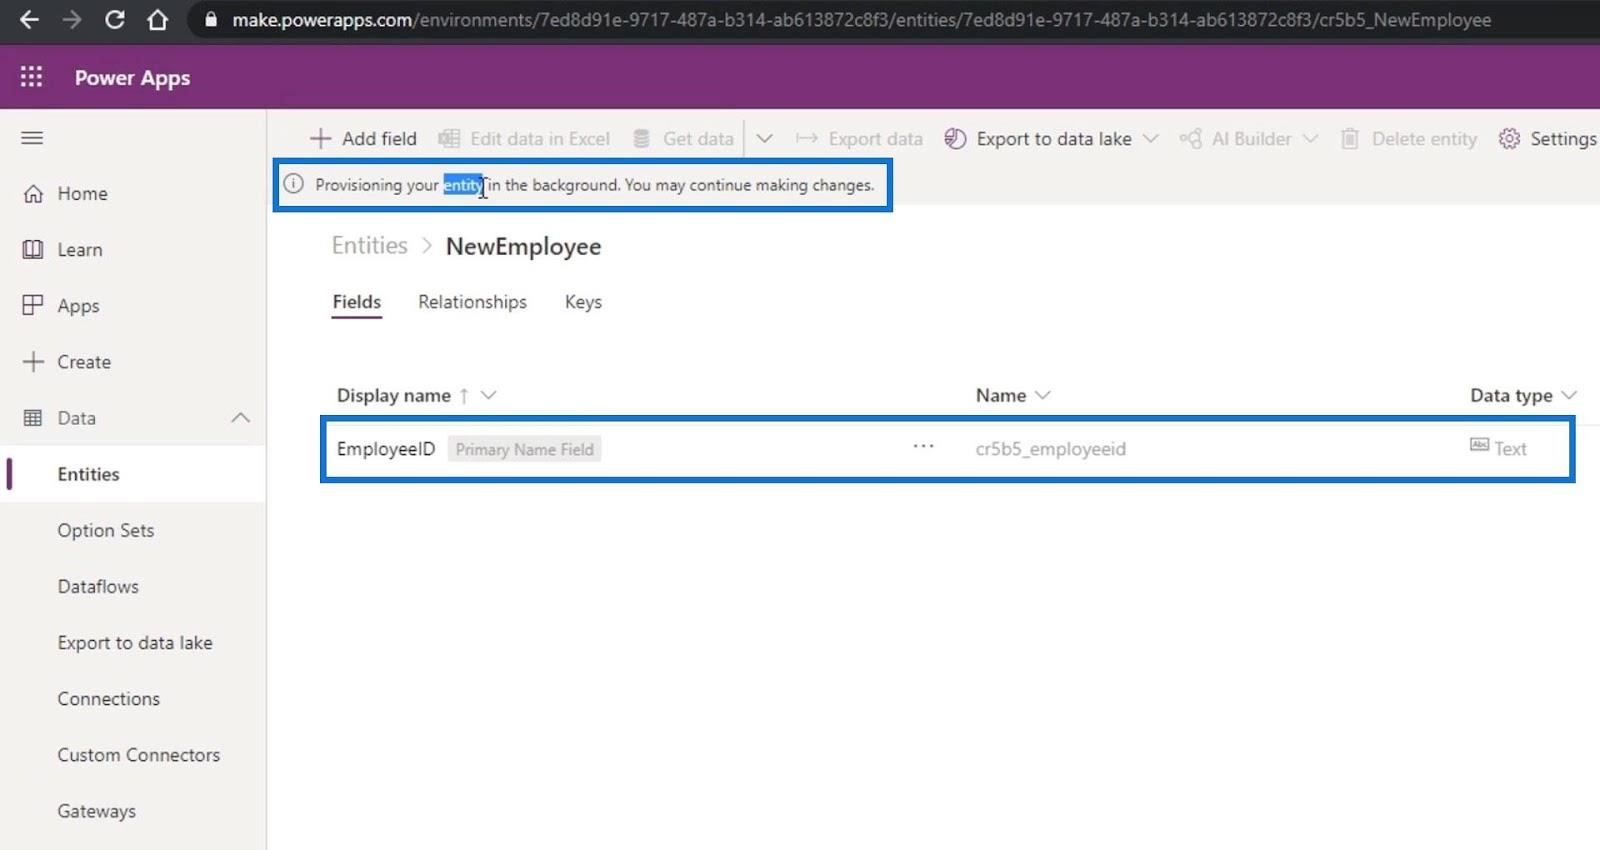Open the Data type column dropdown

[1568, 395]
